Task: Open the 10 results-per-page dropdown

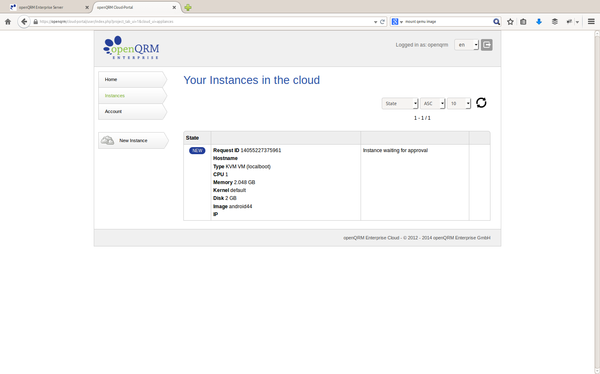Action: coord(459,103)
